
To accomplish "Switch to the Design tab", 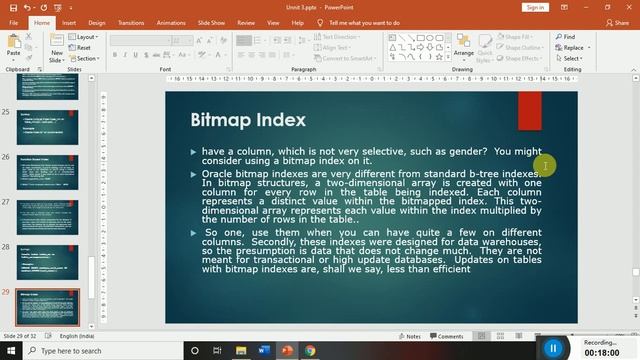I will click(x=97, y=23).
